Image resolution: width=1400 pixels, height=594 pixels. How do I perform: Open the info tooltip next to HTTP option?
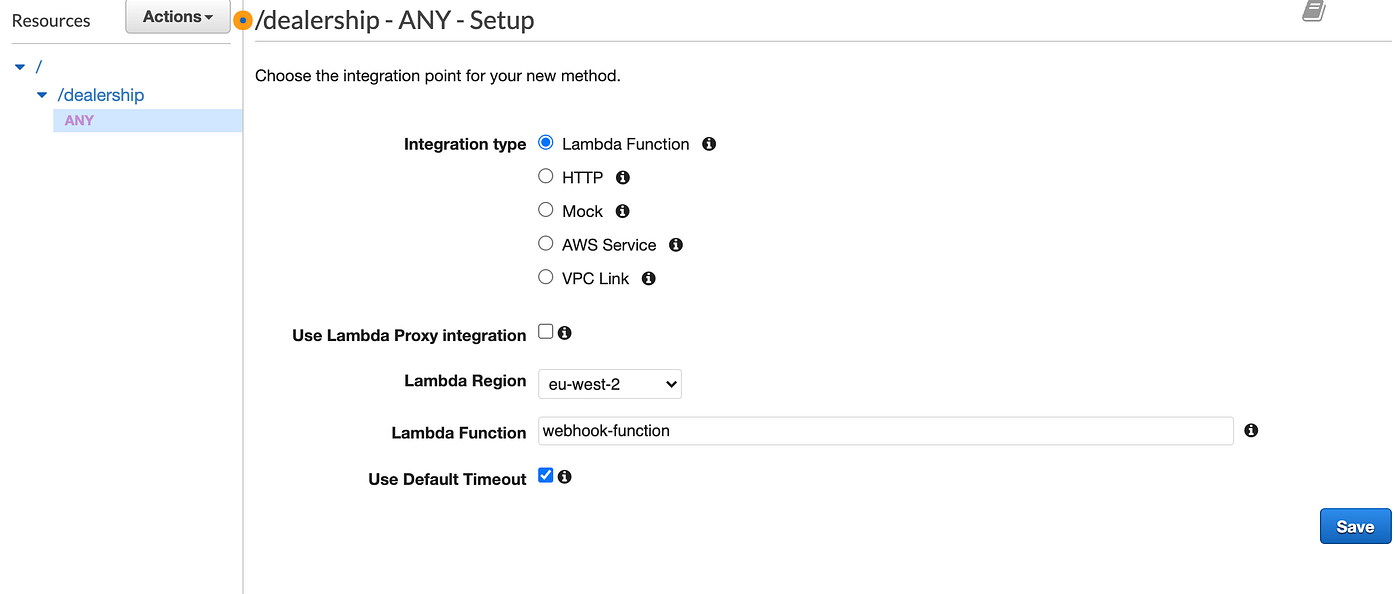click(x=622, y=177)
